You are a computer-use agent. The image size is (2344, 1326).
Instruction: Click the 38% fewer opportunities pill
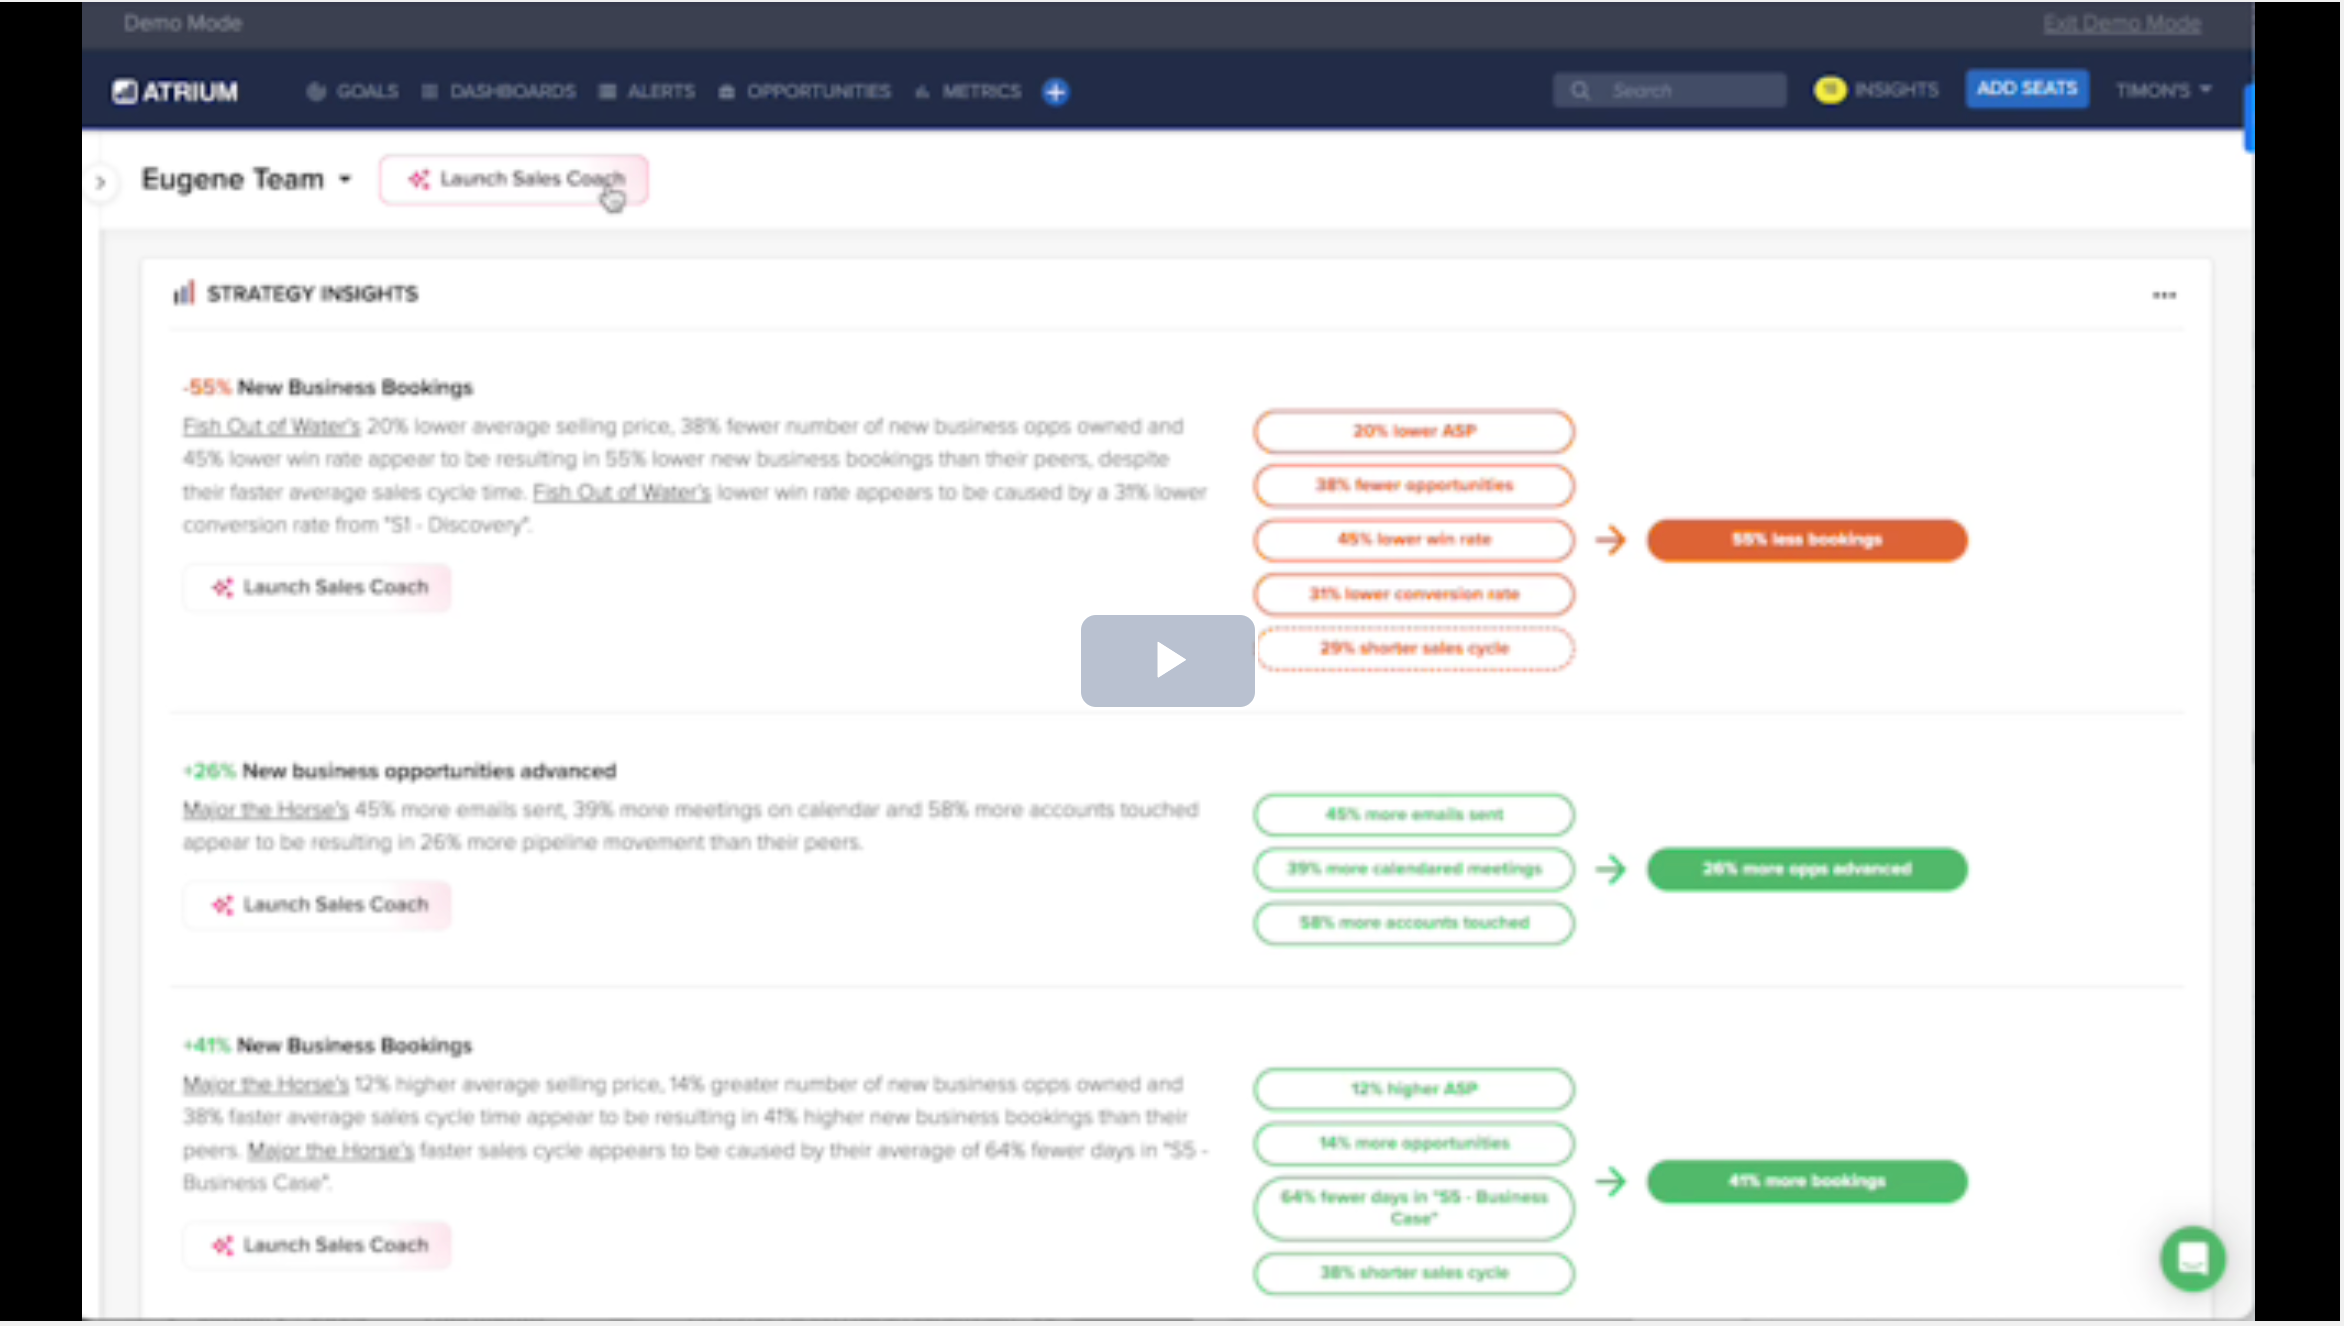[x=1414, y=485]
